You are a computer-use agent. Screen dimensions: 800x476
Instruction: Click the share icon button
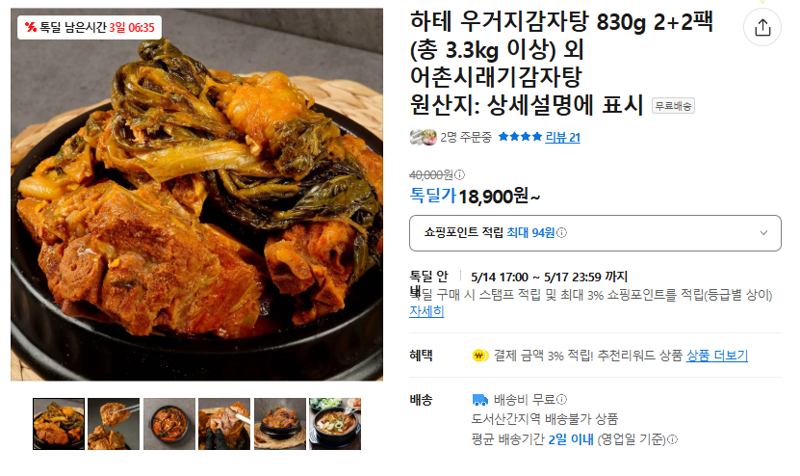762,27
